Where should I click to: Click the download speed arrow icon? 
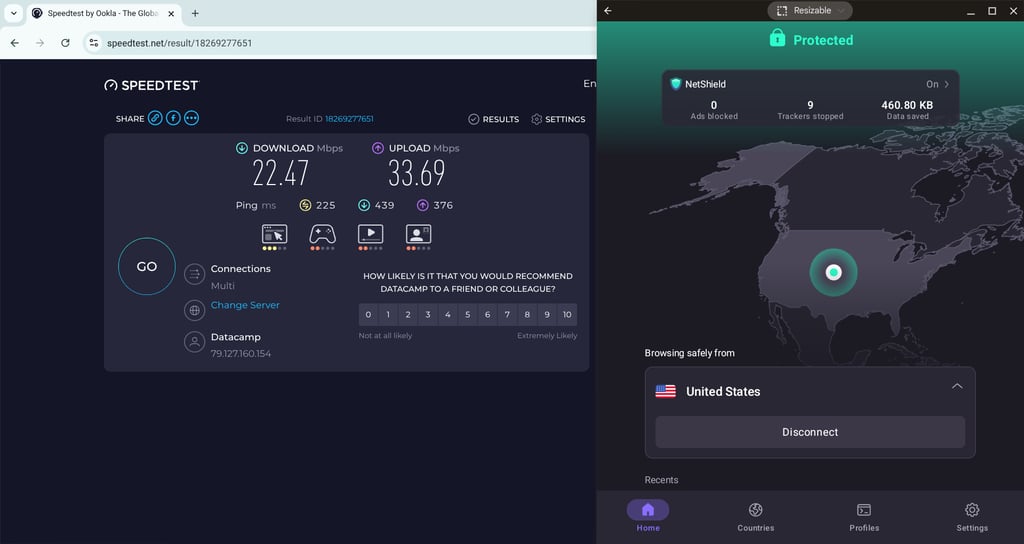(242, 148)
